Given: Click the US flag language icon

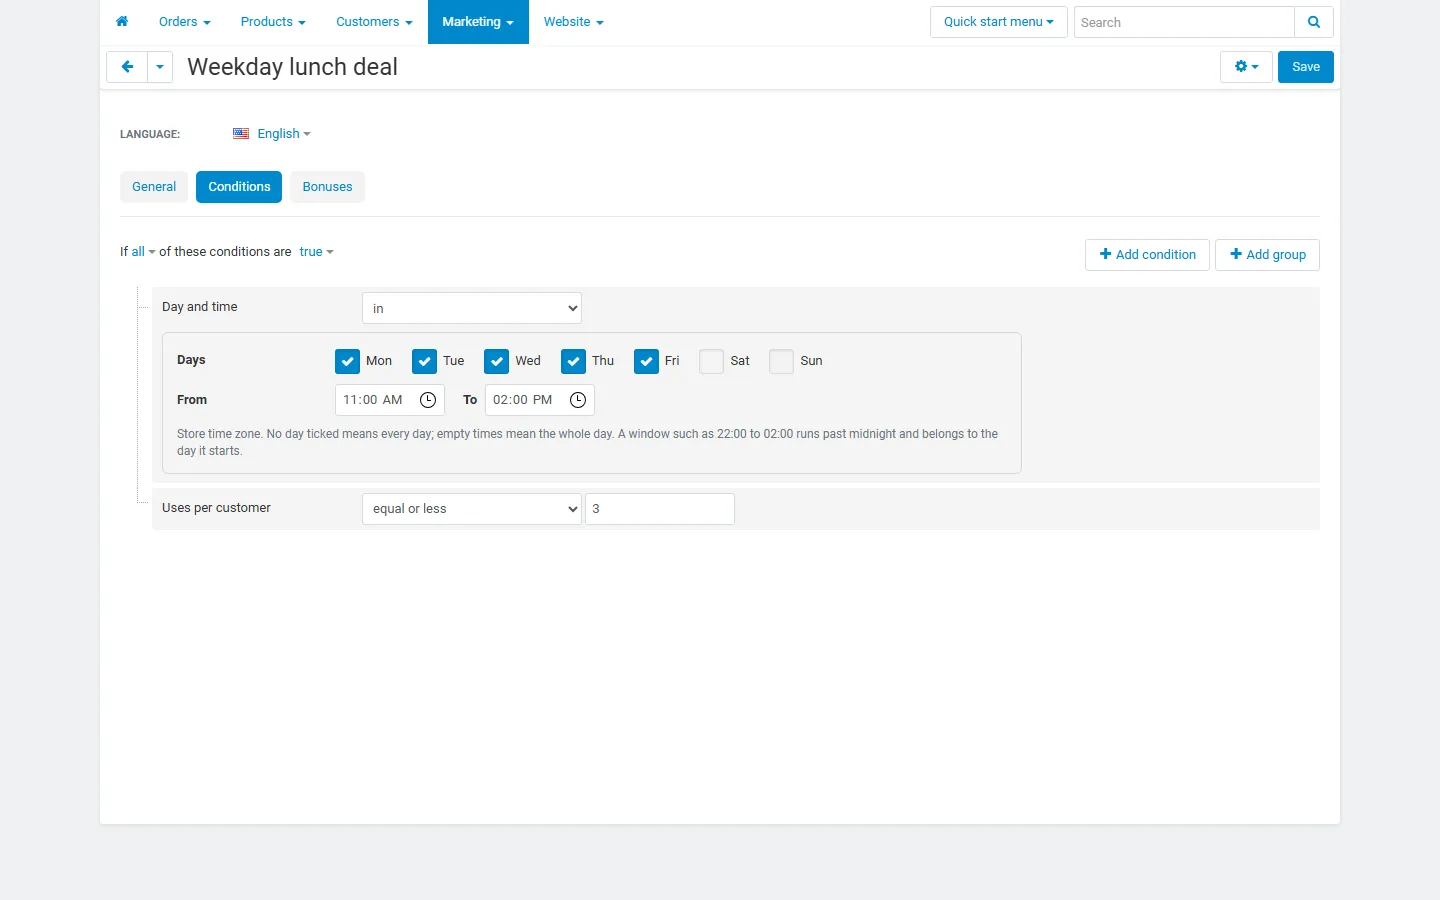Looking at the screenshot, I should click(241, 134).
